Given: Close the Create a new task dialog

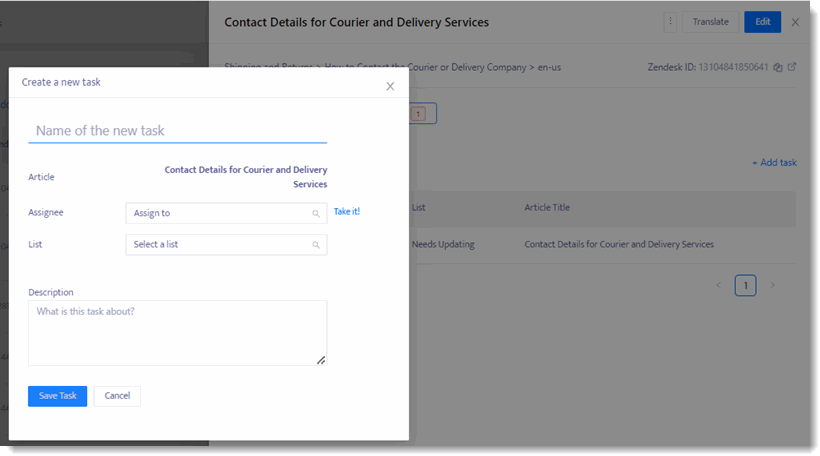Looking at the screenshot, I should tap(390, 86).
